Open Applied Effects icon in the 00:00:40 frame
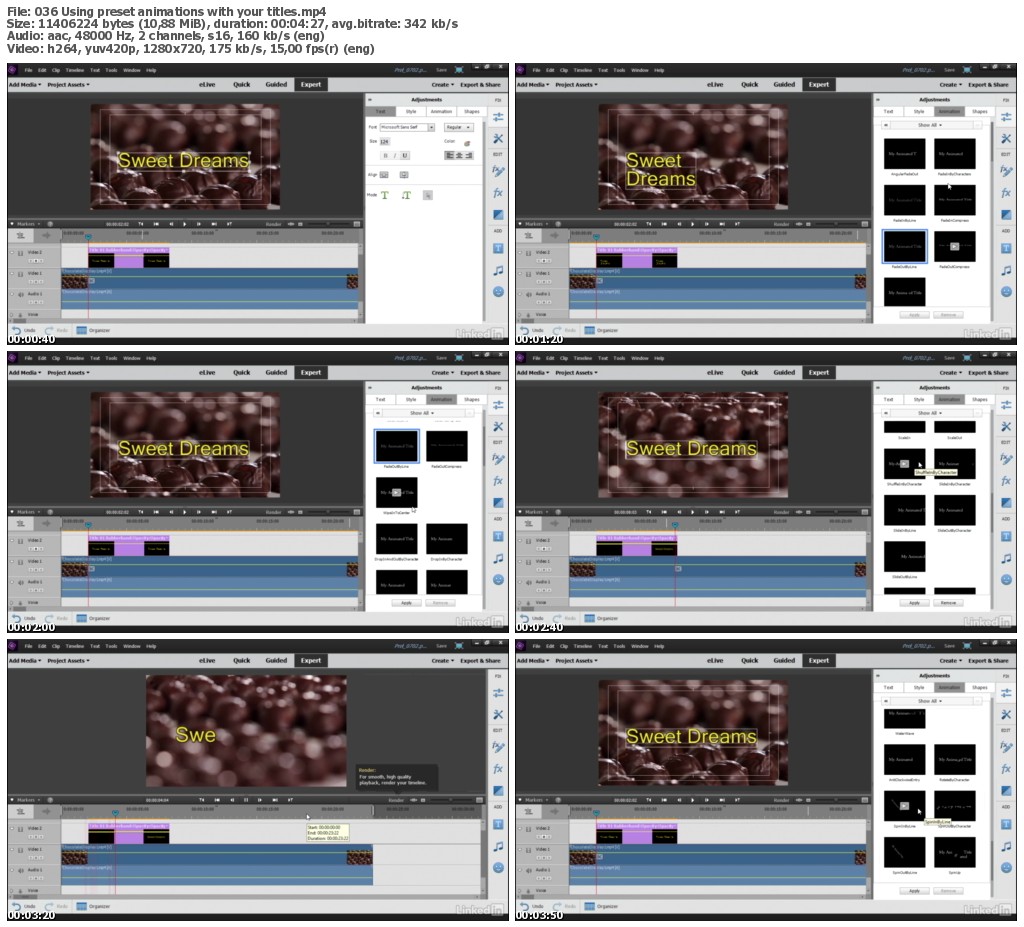1024x927 pixels. (x=498, y=171)
